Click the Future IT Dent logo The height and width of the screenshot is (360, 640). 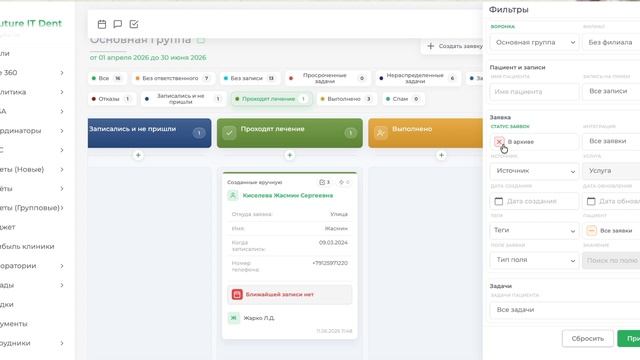point(31,23)
